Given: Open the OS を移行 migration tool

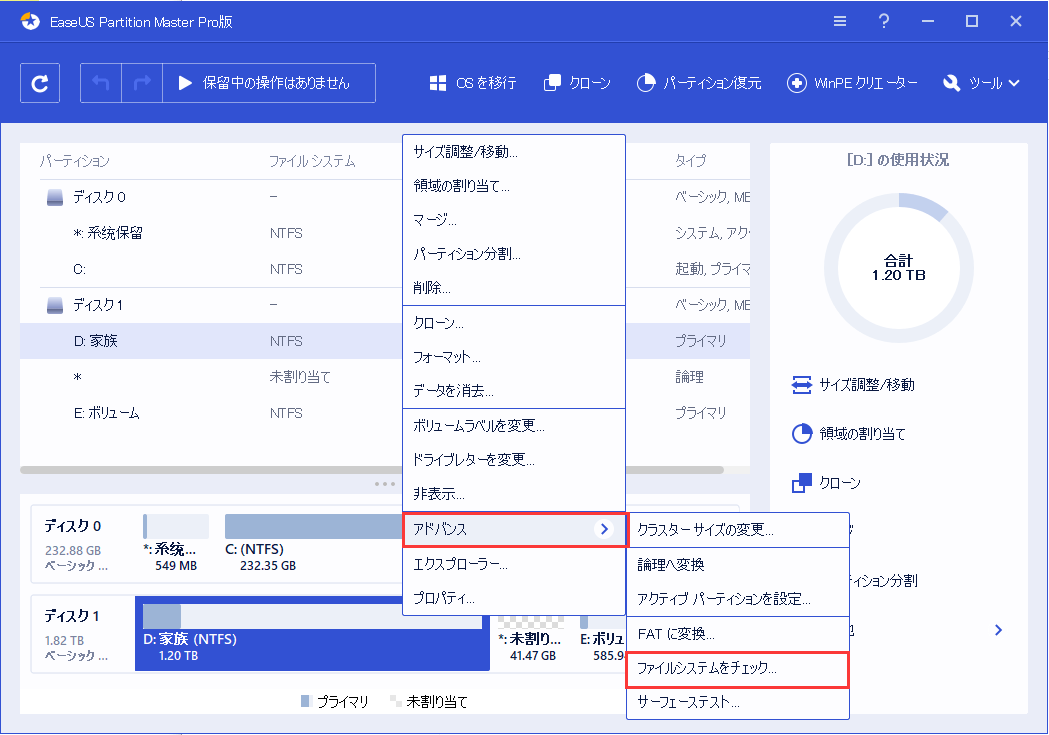Looking at the screenshot, I should click(x=472, y=83).
